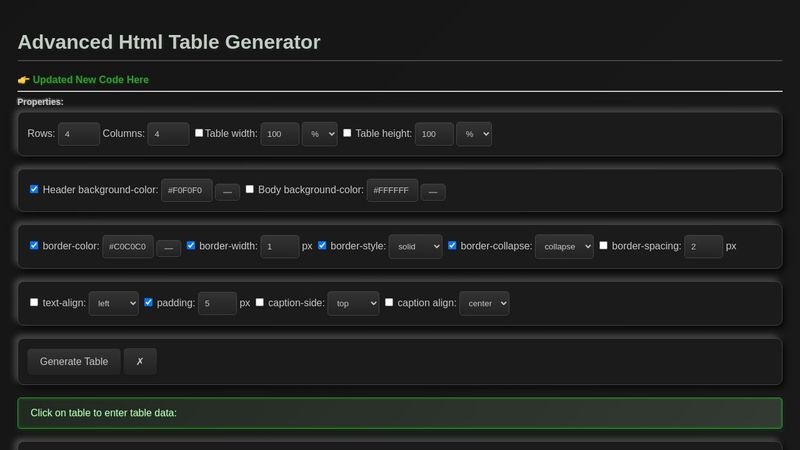Click the X clear button beside Generate Table
The height and width of the screenshot is (450, 800).
click(x=140, y=361)
